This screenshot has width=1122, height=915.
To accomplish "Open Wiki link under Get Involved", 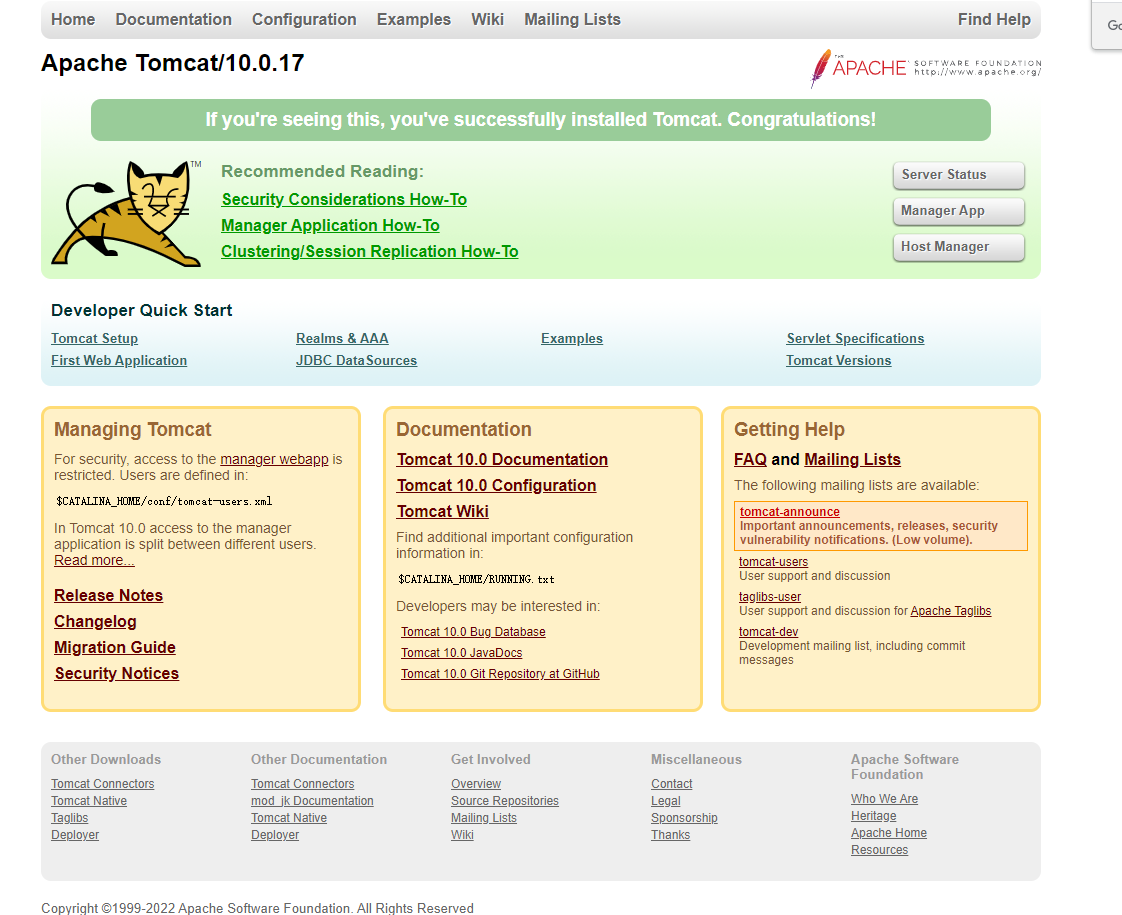I will [x=462, y=835].
